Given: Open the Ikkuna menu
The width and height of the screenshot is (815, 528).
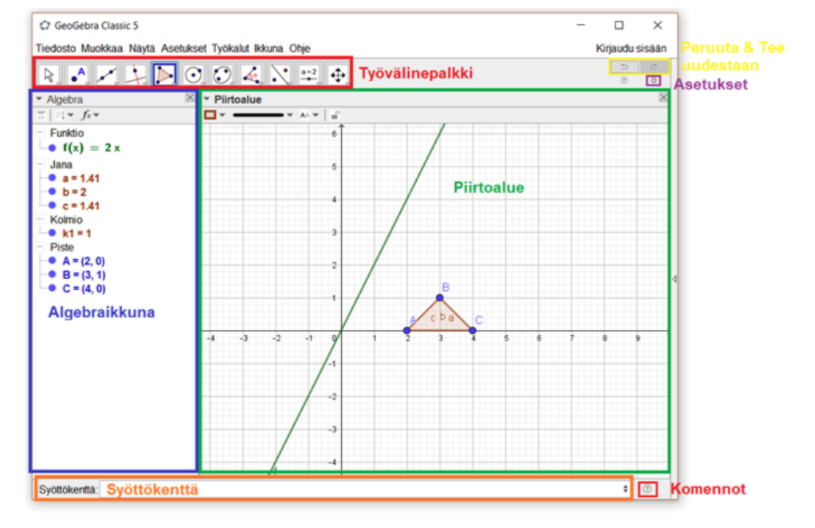Looking at the screenshot, I should click(268, 48).
